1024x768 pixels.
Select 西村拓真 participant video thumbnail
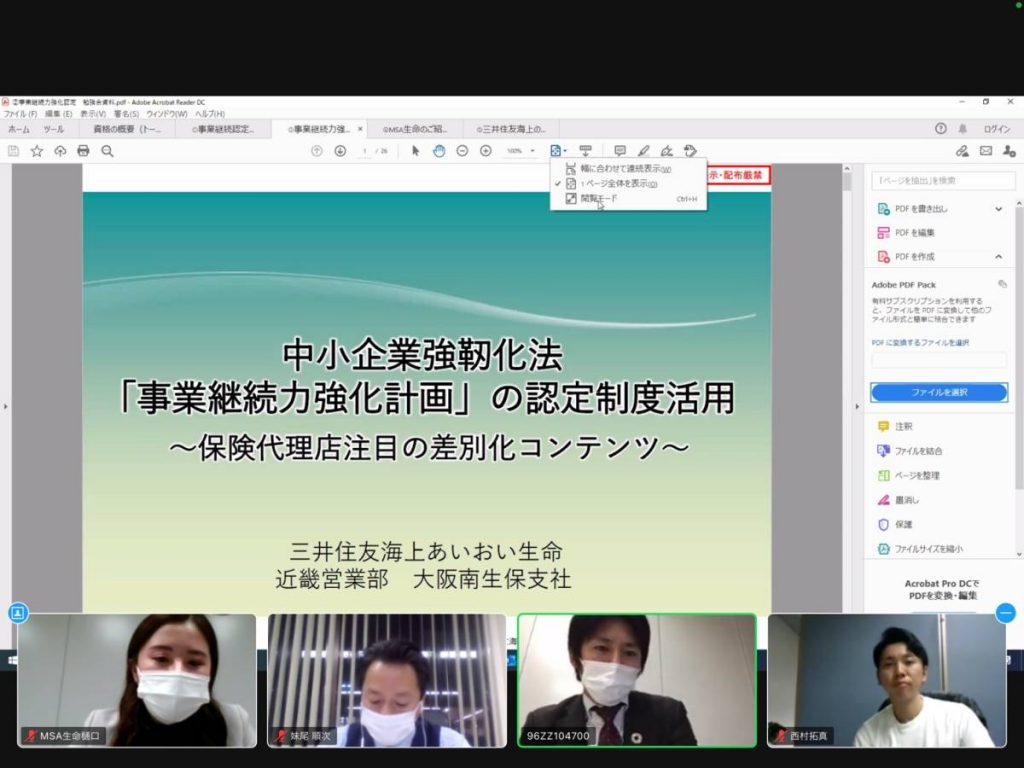[x=887, y=680]
